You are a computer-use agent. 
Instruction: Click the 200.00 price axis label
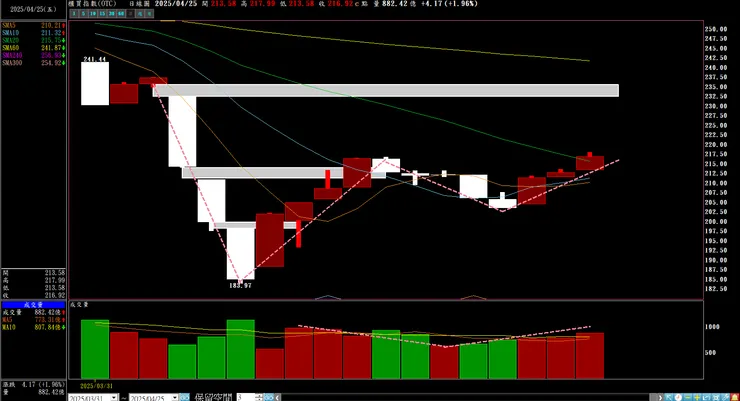coord(716,221)
